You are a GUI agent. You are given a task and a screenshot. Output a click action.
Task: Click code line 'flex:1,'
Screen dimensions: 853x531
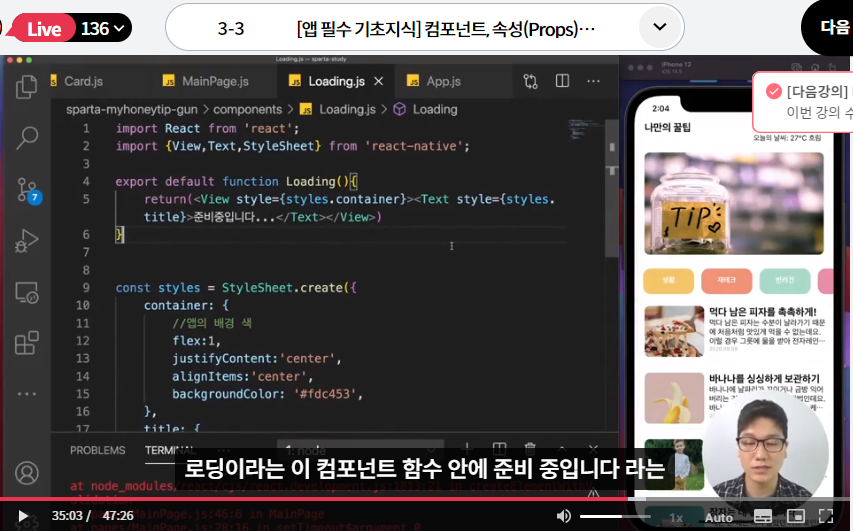[196, 341]
